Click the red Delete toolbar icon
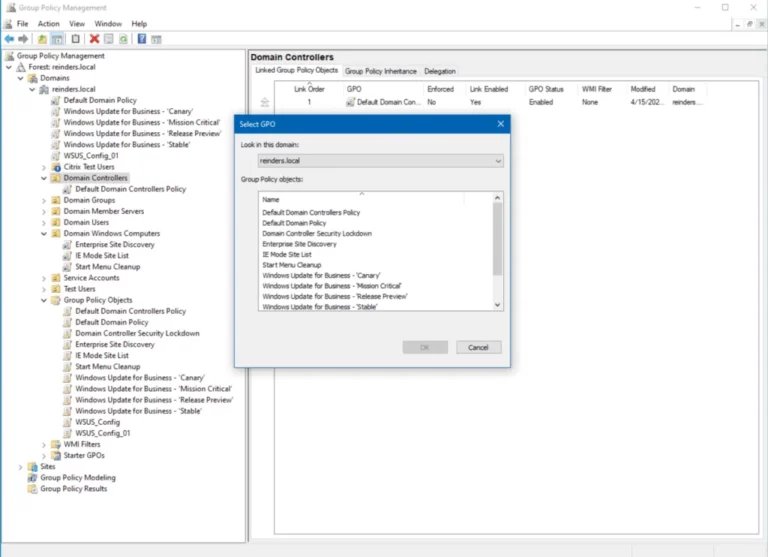The height and width of the screenshot is (557, 768). pos(95,39)
